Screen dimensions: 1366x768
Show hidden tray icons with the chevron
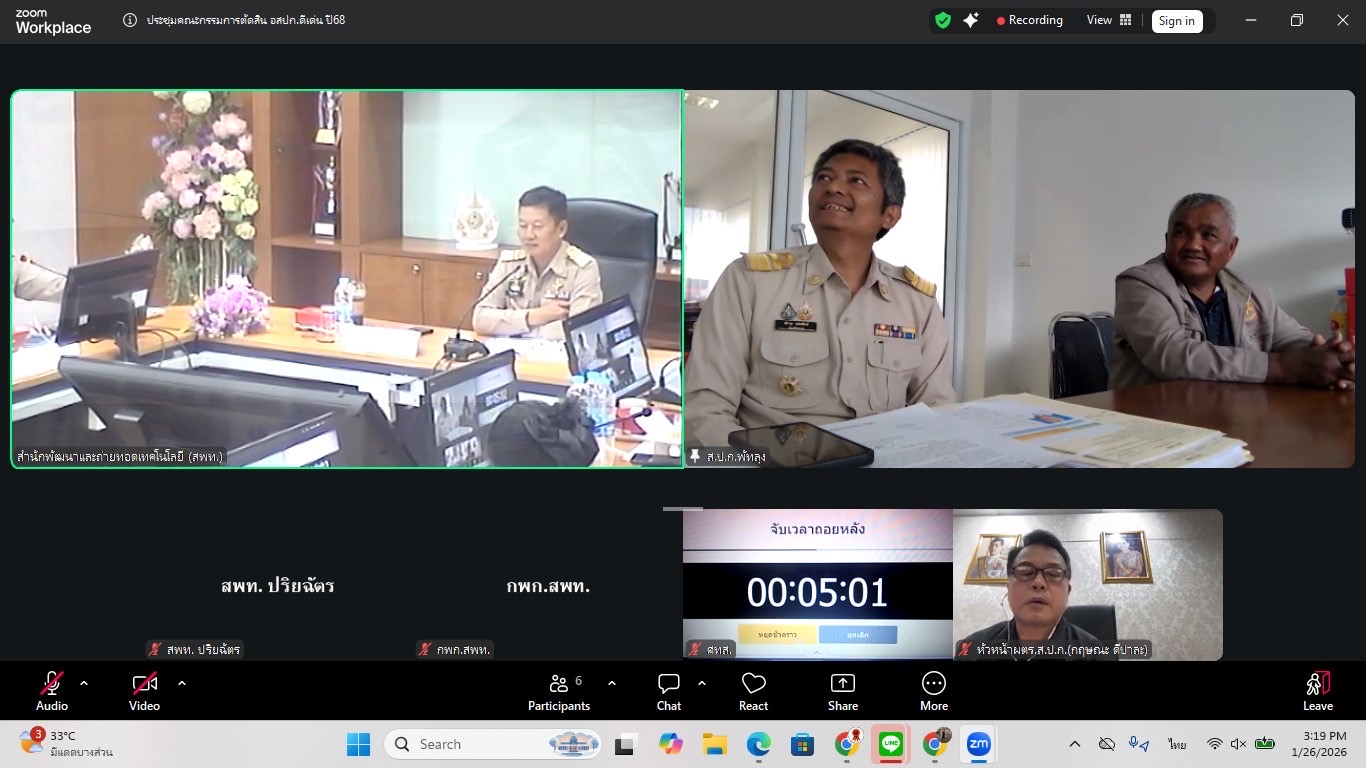pyautogui.click(x=1074, y=744)
